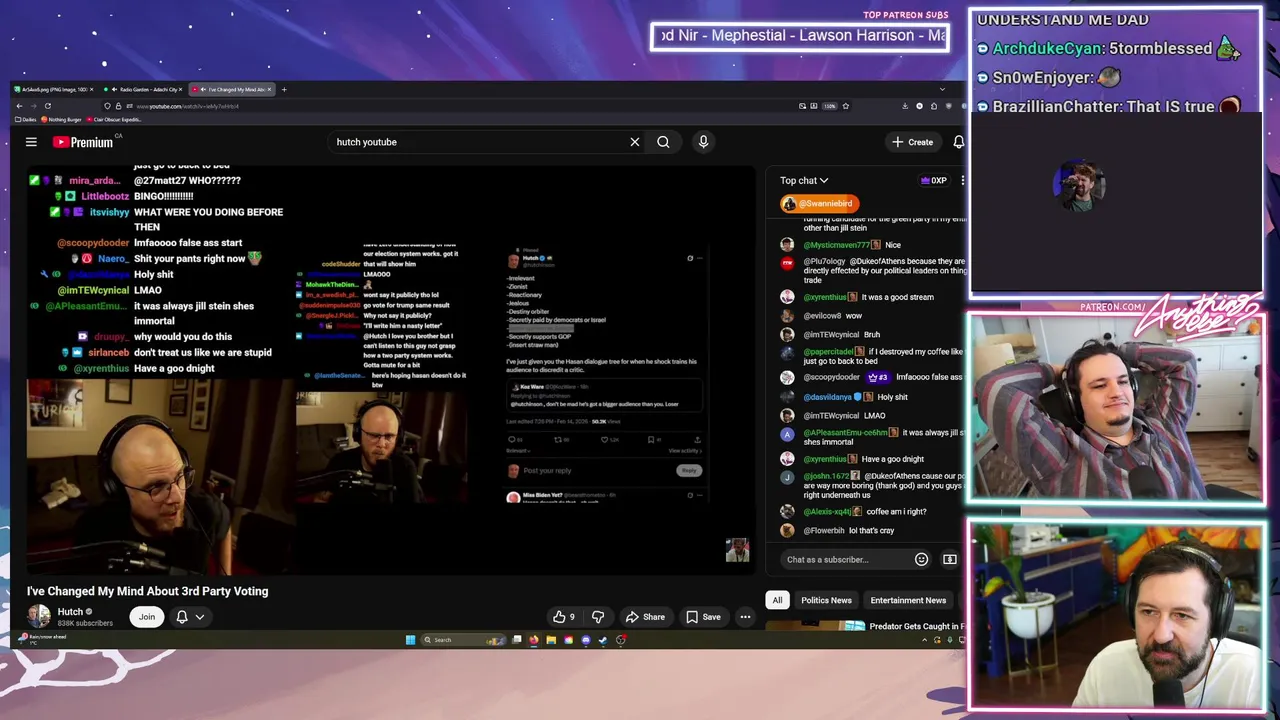Run search with the magnifier button
This screenshot has height=720, width=1280.
click(663, 142)
